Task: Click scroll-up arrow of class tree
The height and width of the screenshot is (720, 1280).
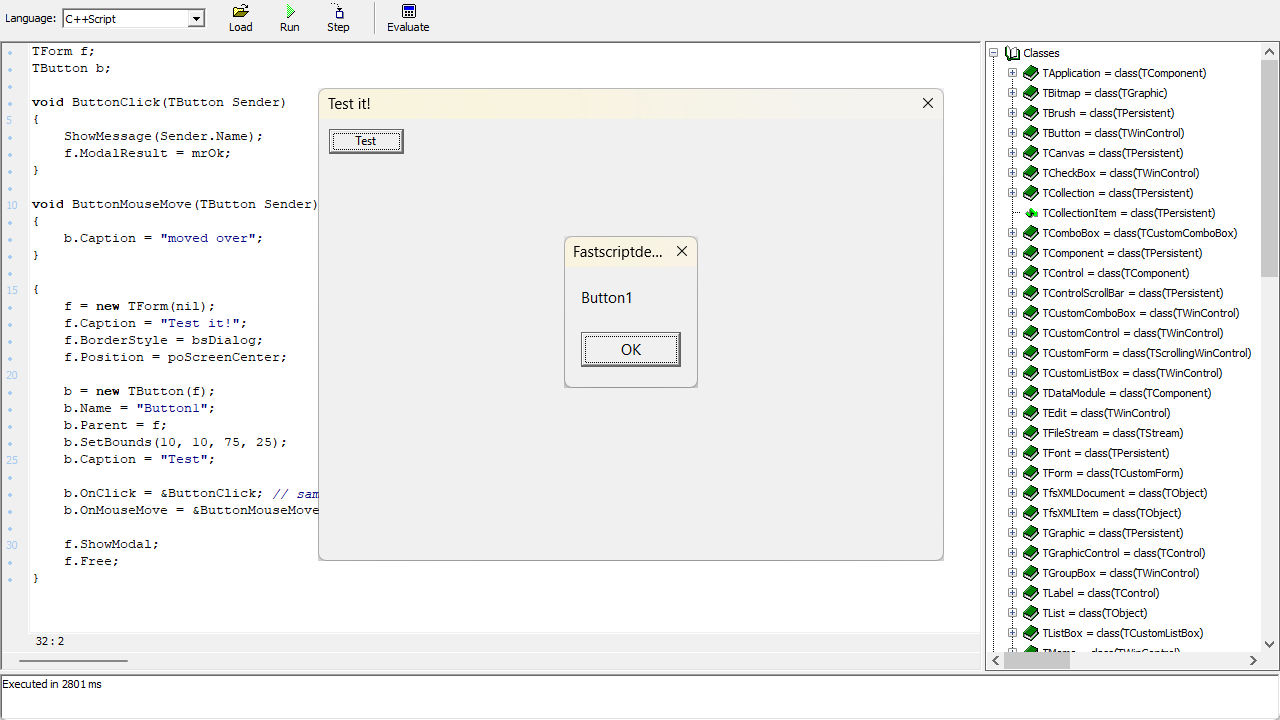Action: coord(1270,52)
